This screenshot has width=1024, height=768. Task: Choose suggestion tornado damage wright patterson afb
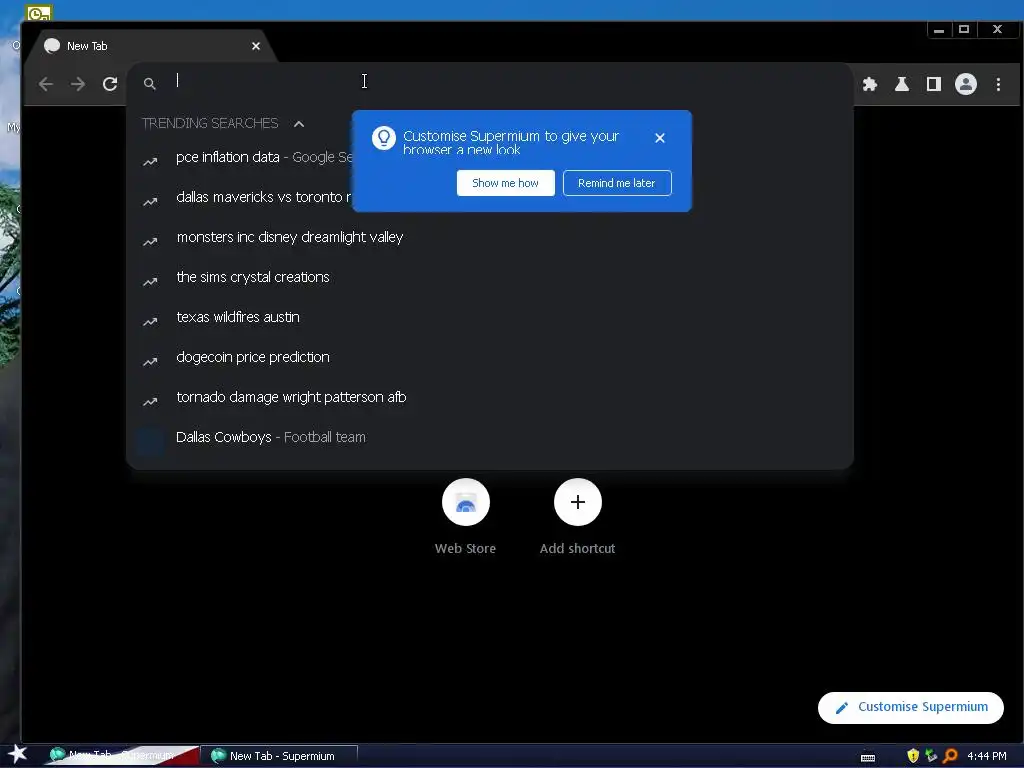tap(490, 397)
